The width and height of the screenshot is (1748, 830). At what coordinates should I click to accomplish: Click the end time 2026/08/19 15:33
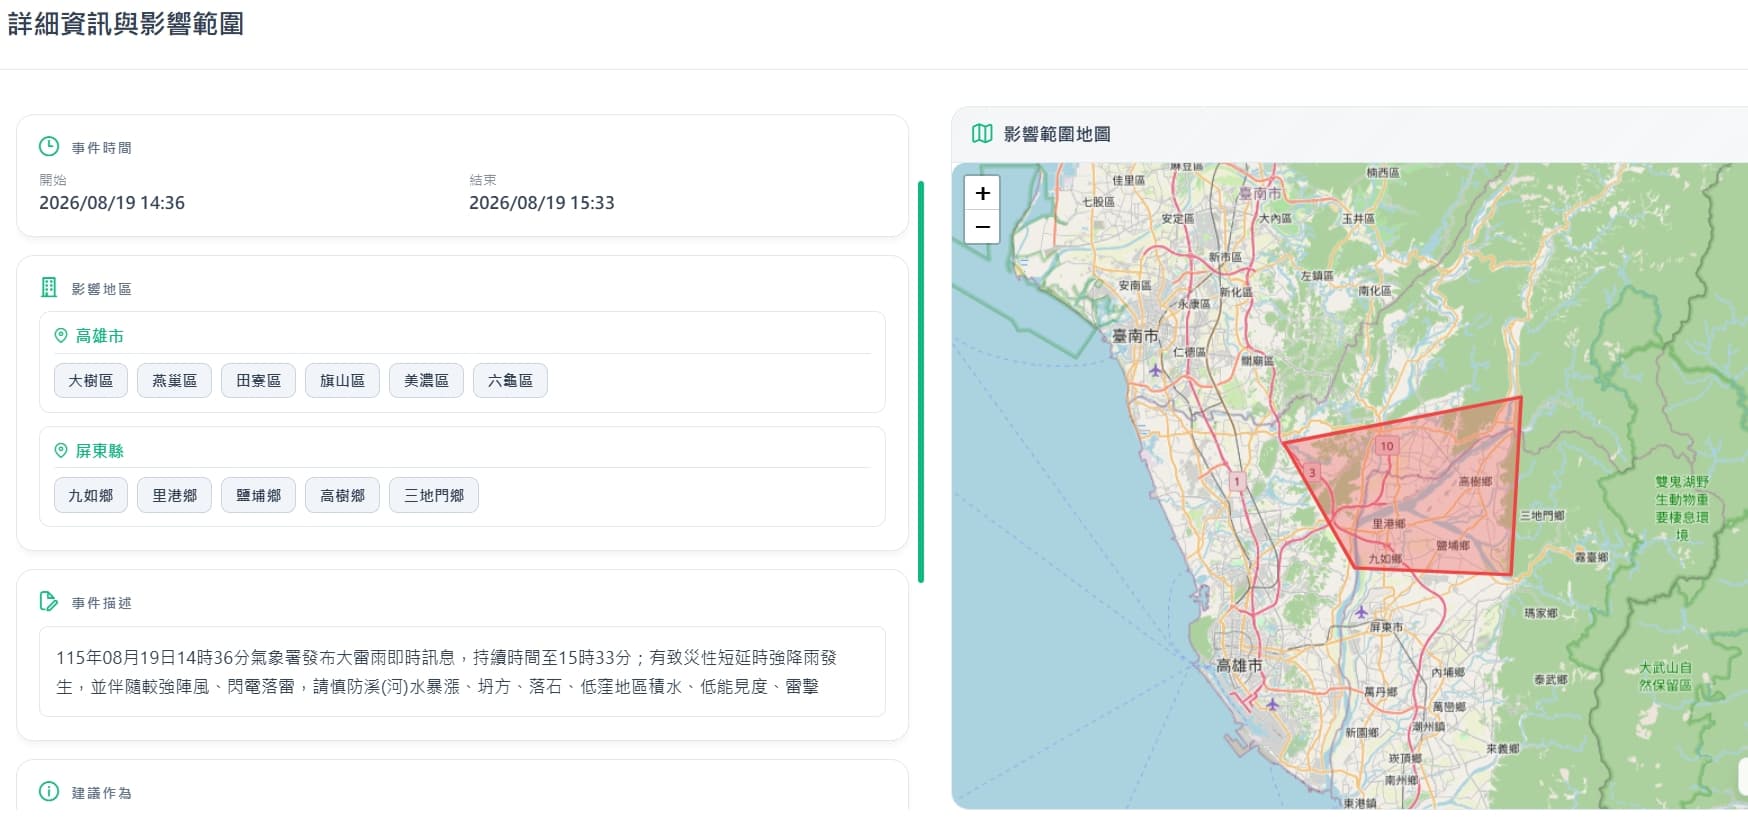tap(542, 203)
